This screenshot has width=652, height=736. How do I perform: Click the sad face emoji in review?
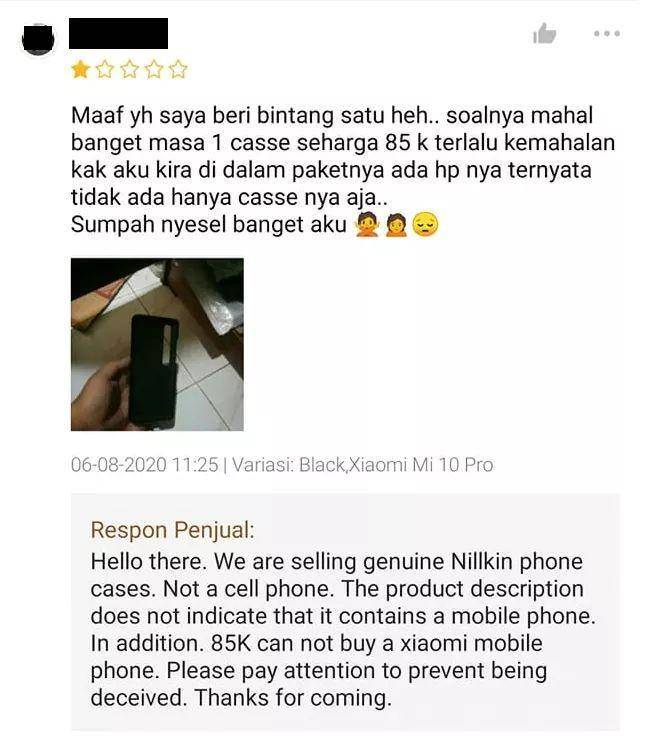click(x=425, y=224)
